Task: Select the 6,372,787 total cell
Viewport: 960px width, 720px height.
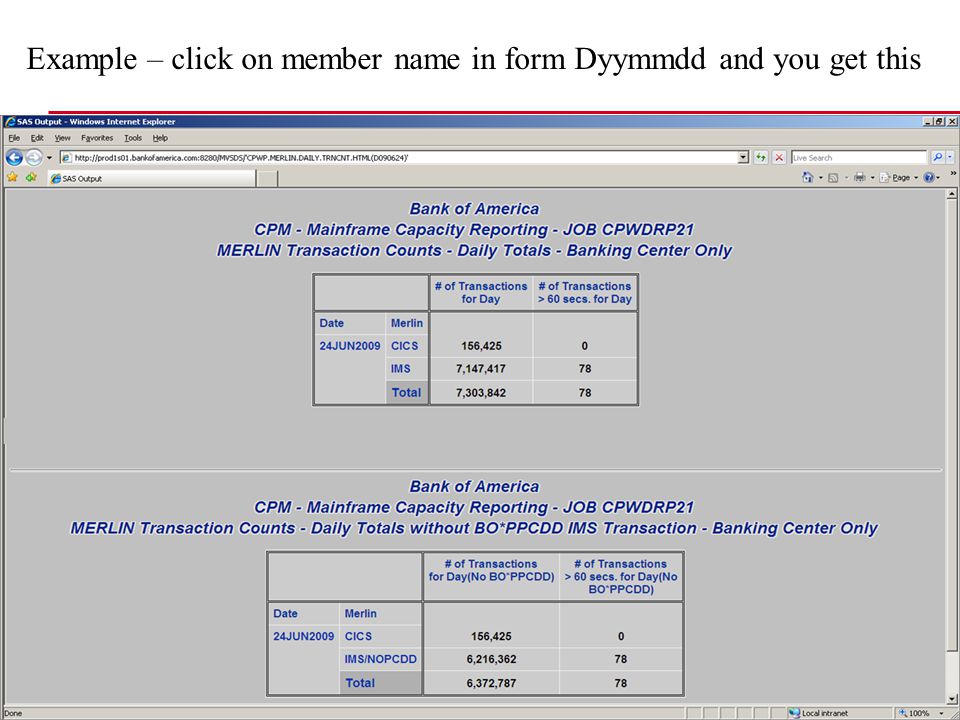Action: 491,683
